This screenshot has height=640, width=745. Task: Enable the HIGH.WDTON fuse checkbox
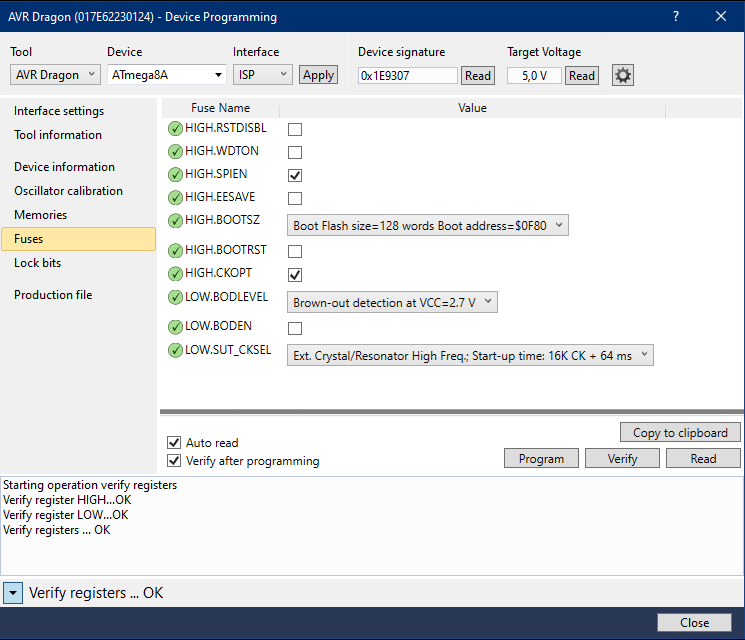click(x=295, y=152)
